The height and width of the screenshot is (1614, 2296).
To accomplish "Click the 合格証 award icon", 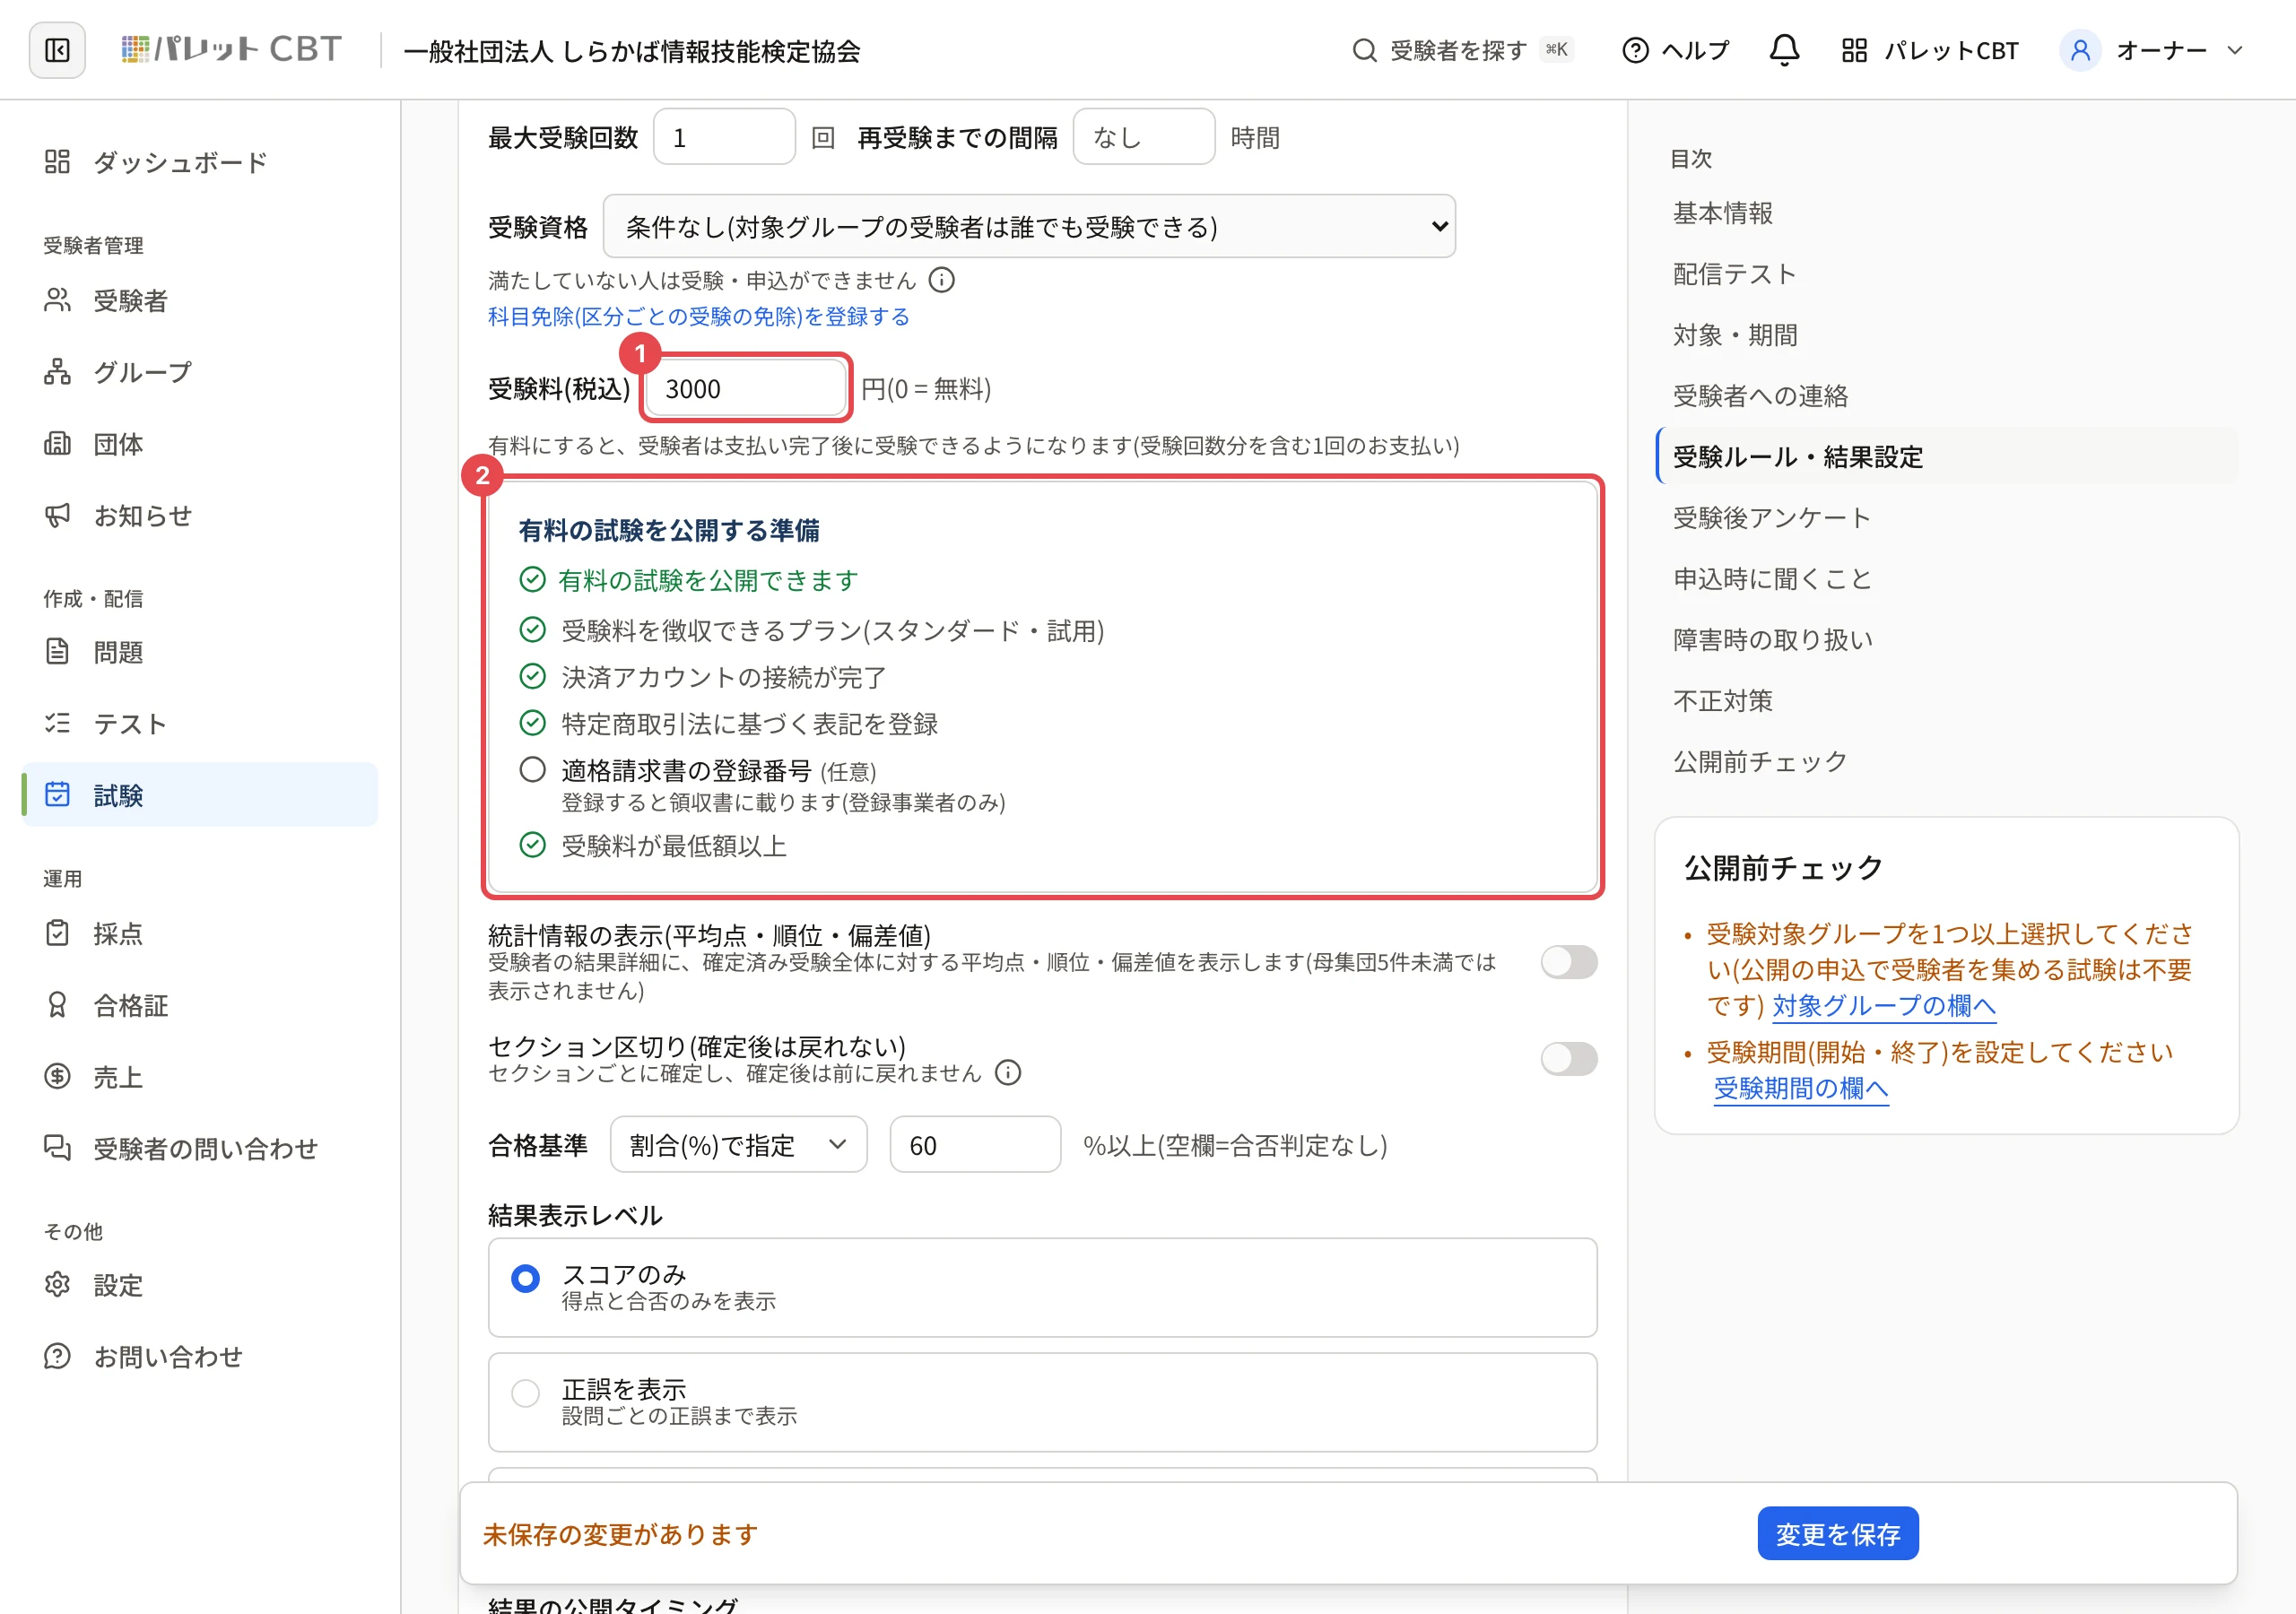I will [57, 1005].
